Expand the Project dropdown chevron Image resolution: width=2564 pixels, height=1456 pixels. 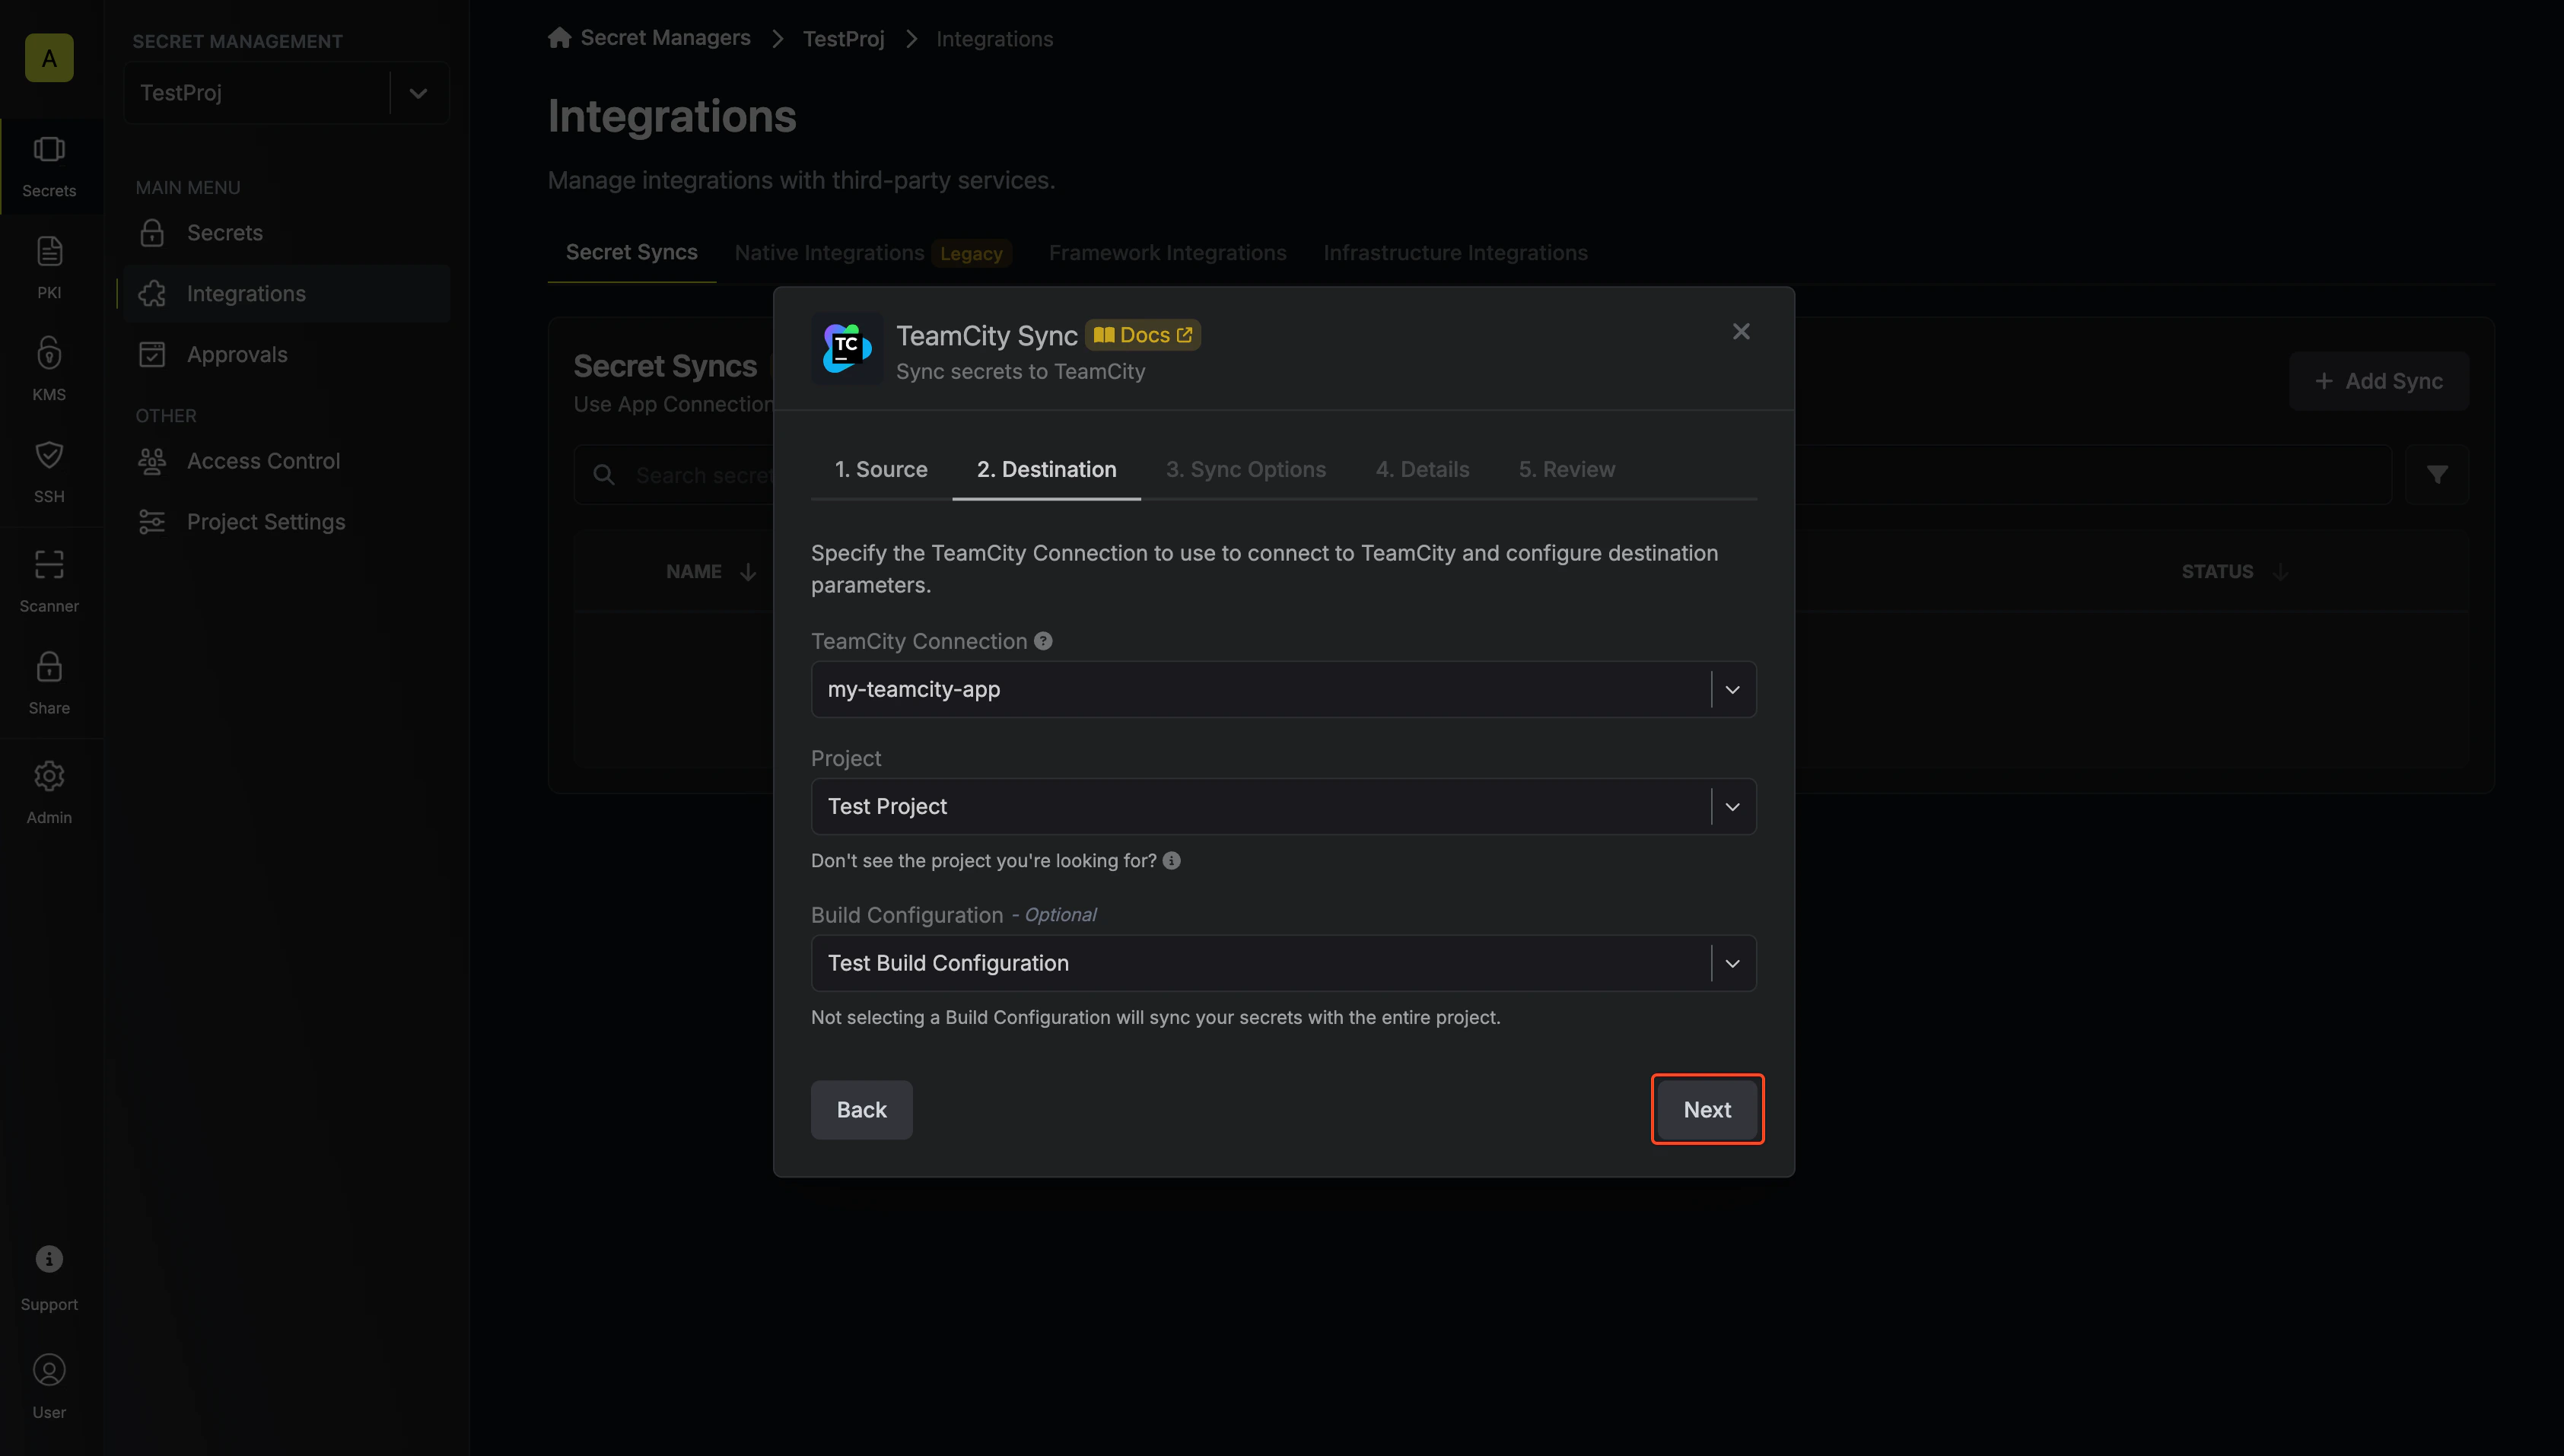1732,807
